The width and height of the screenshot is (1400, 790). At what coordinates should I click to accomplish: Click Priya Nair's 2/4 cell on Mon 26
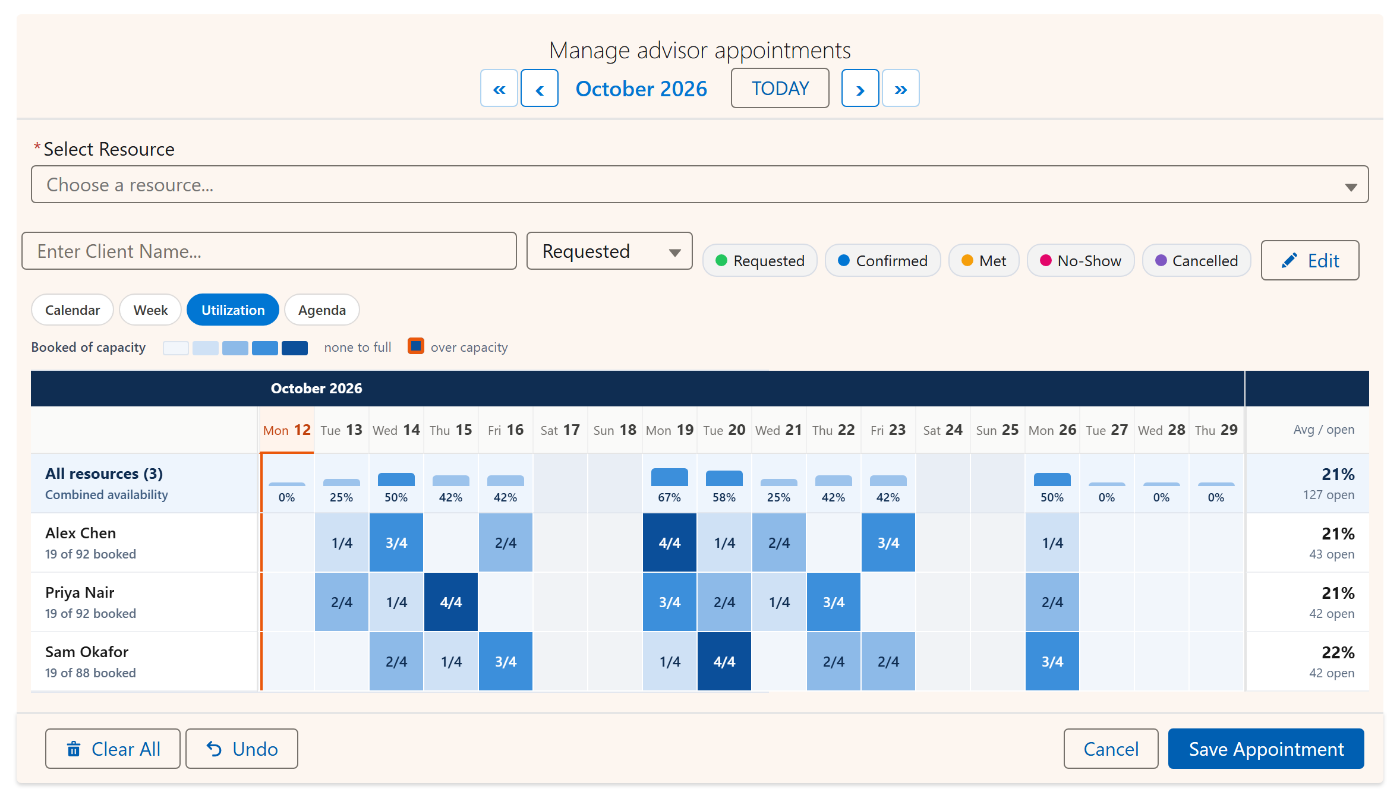point(1052,602)
